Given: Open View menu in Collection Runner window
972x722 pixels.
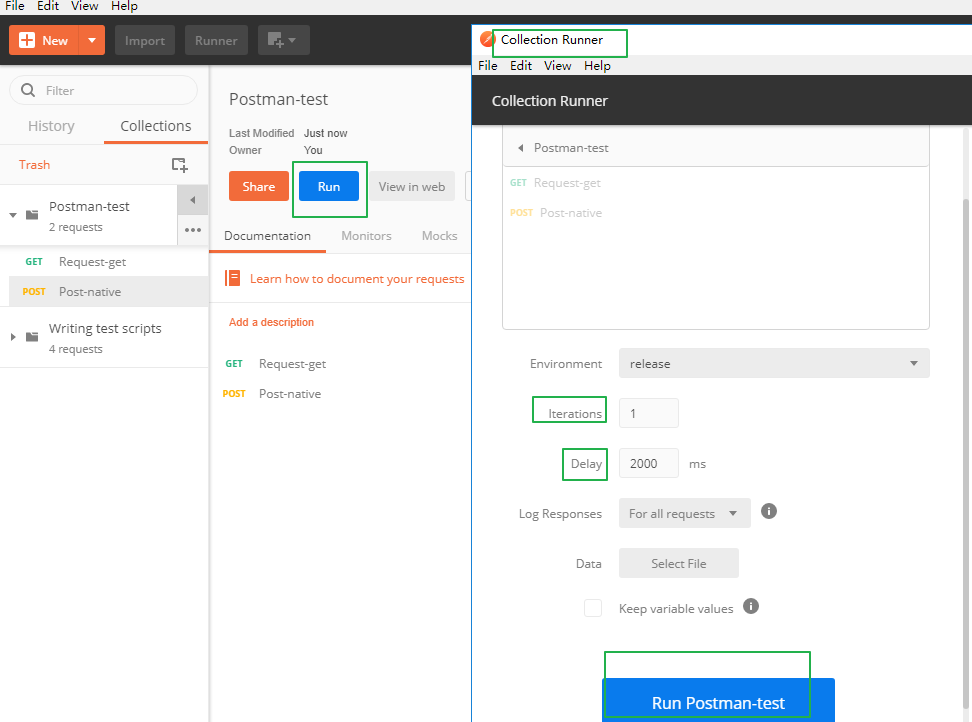Looking at the screenshot, I should click(x=557, y=66).
